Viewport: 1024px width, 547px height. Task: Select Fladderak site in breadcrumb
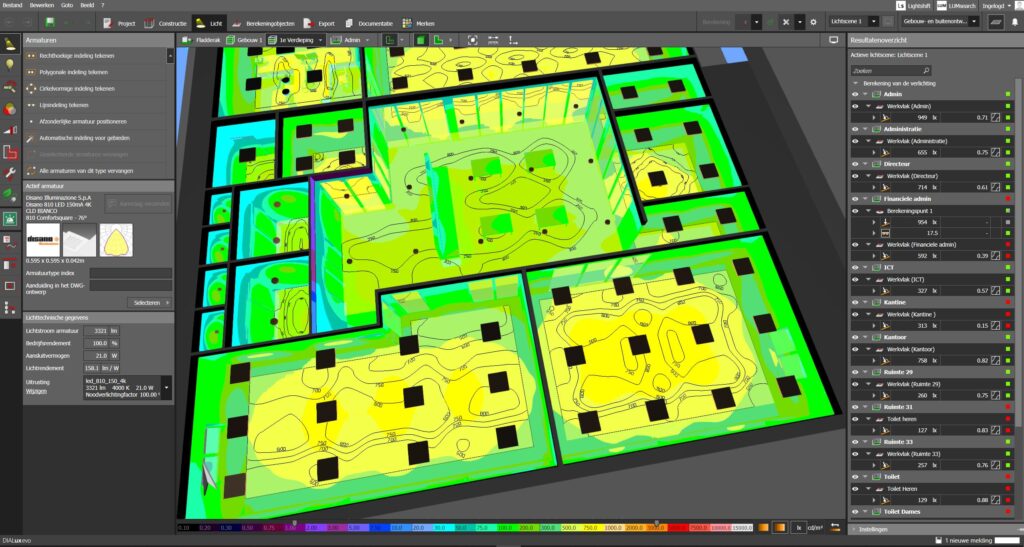(200, 40)
